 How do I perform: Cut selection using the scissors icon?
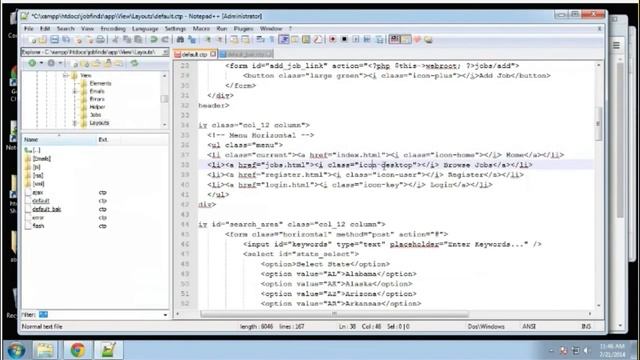(115, 40)
